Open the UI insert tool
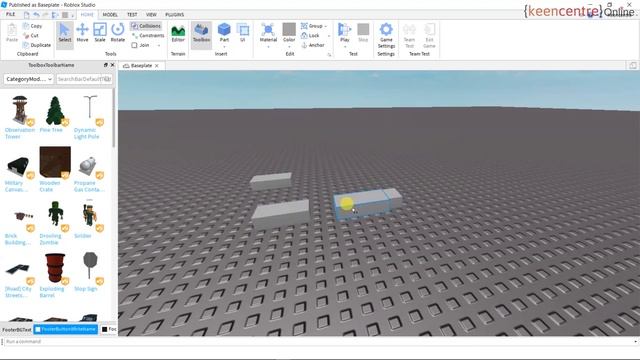The image size is (640, 360). click(x=243, y=33)
